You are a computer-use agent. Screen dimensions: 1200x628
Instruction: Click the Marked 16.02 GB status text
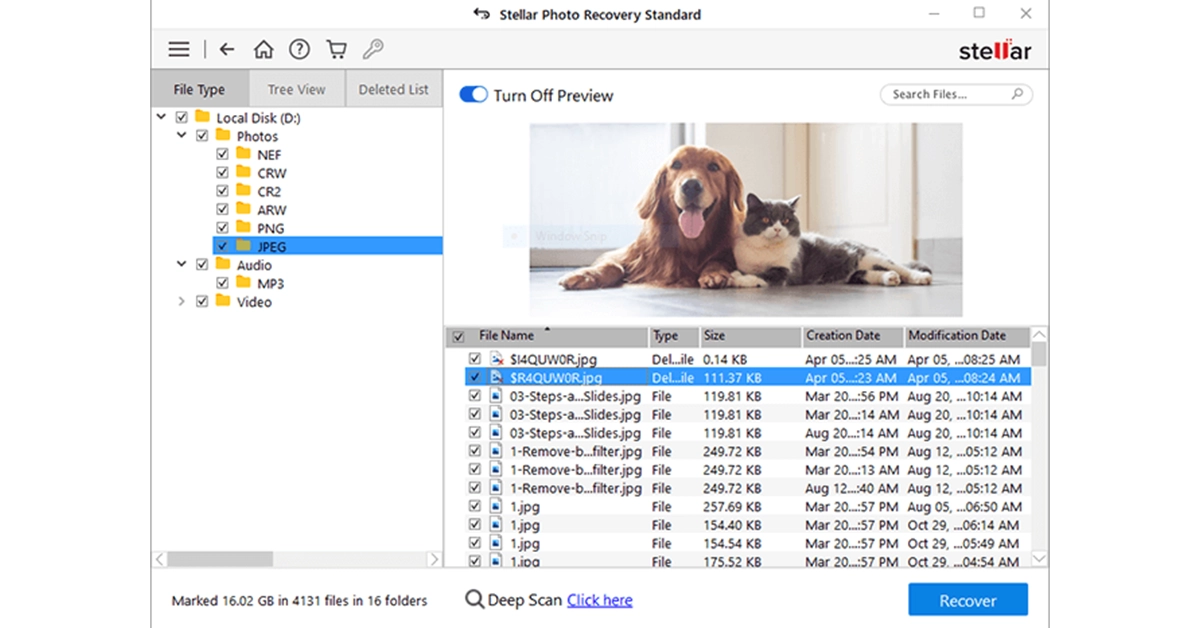pos(299,601)
